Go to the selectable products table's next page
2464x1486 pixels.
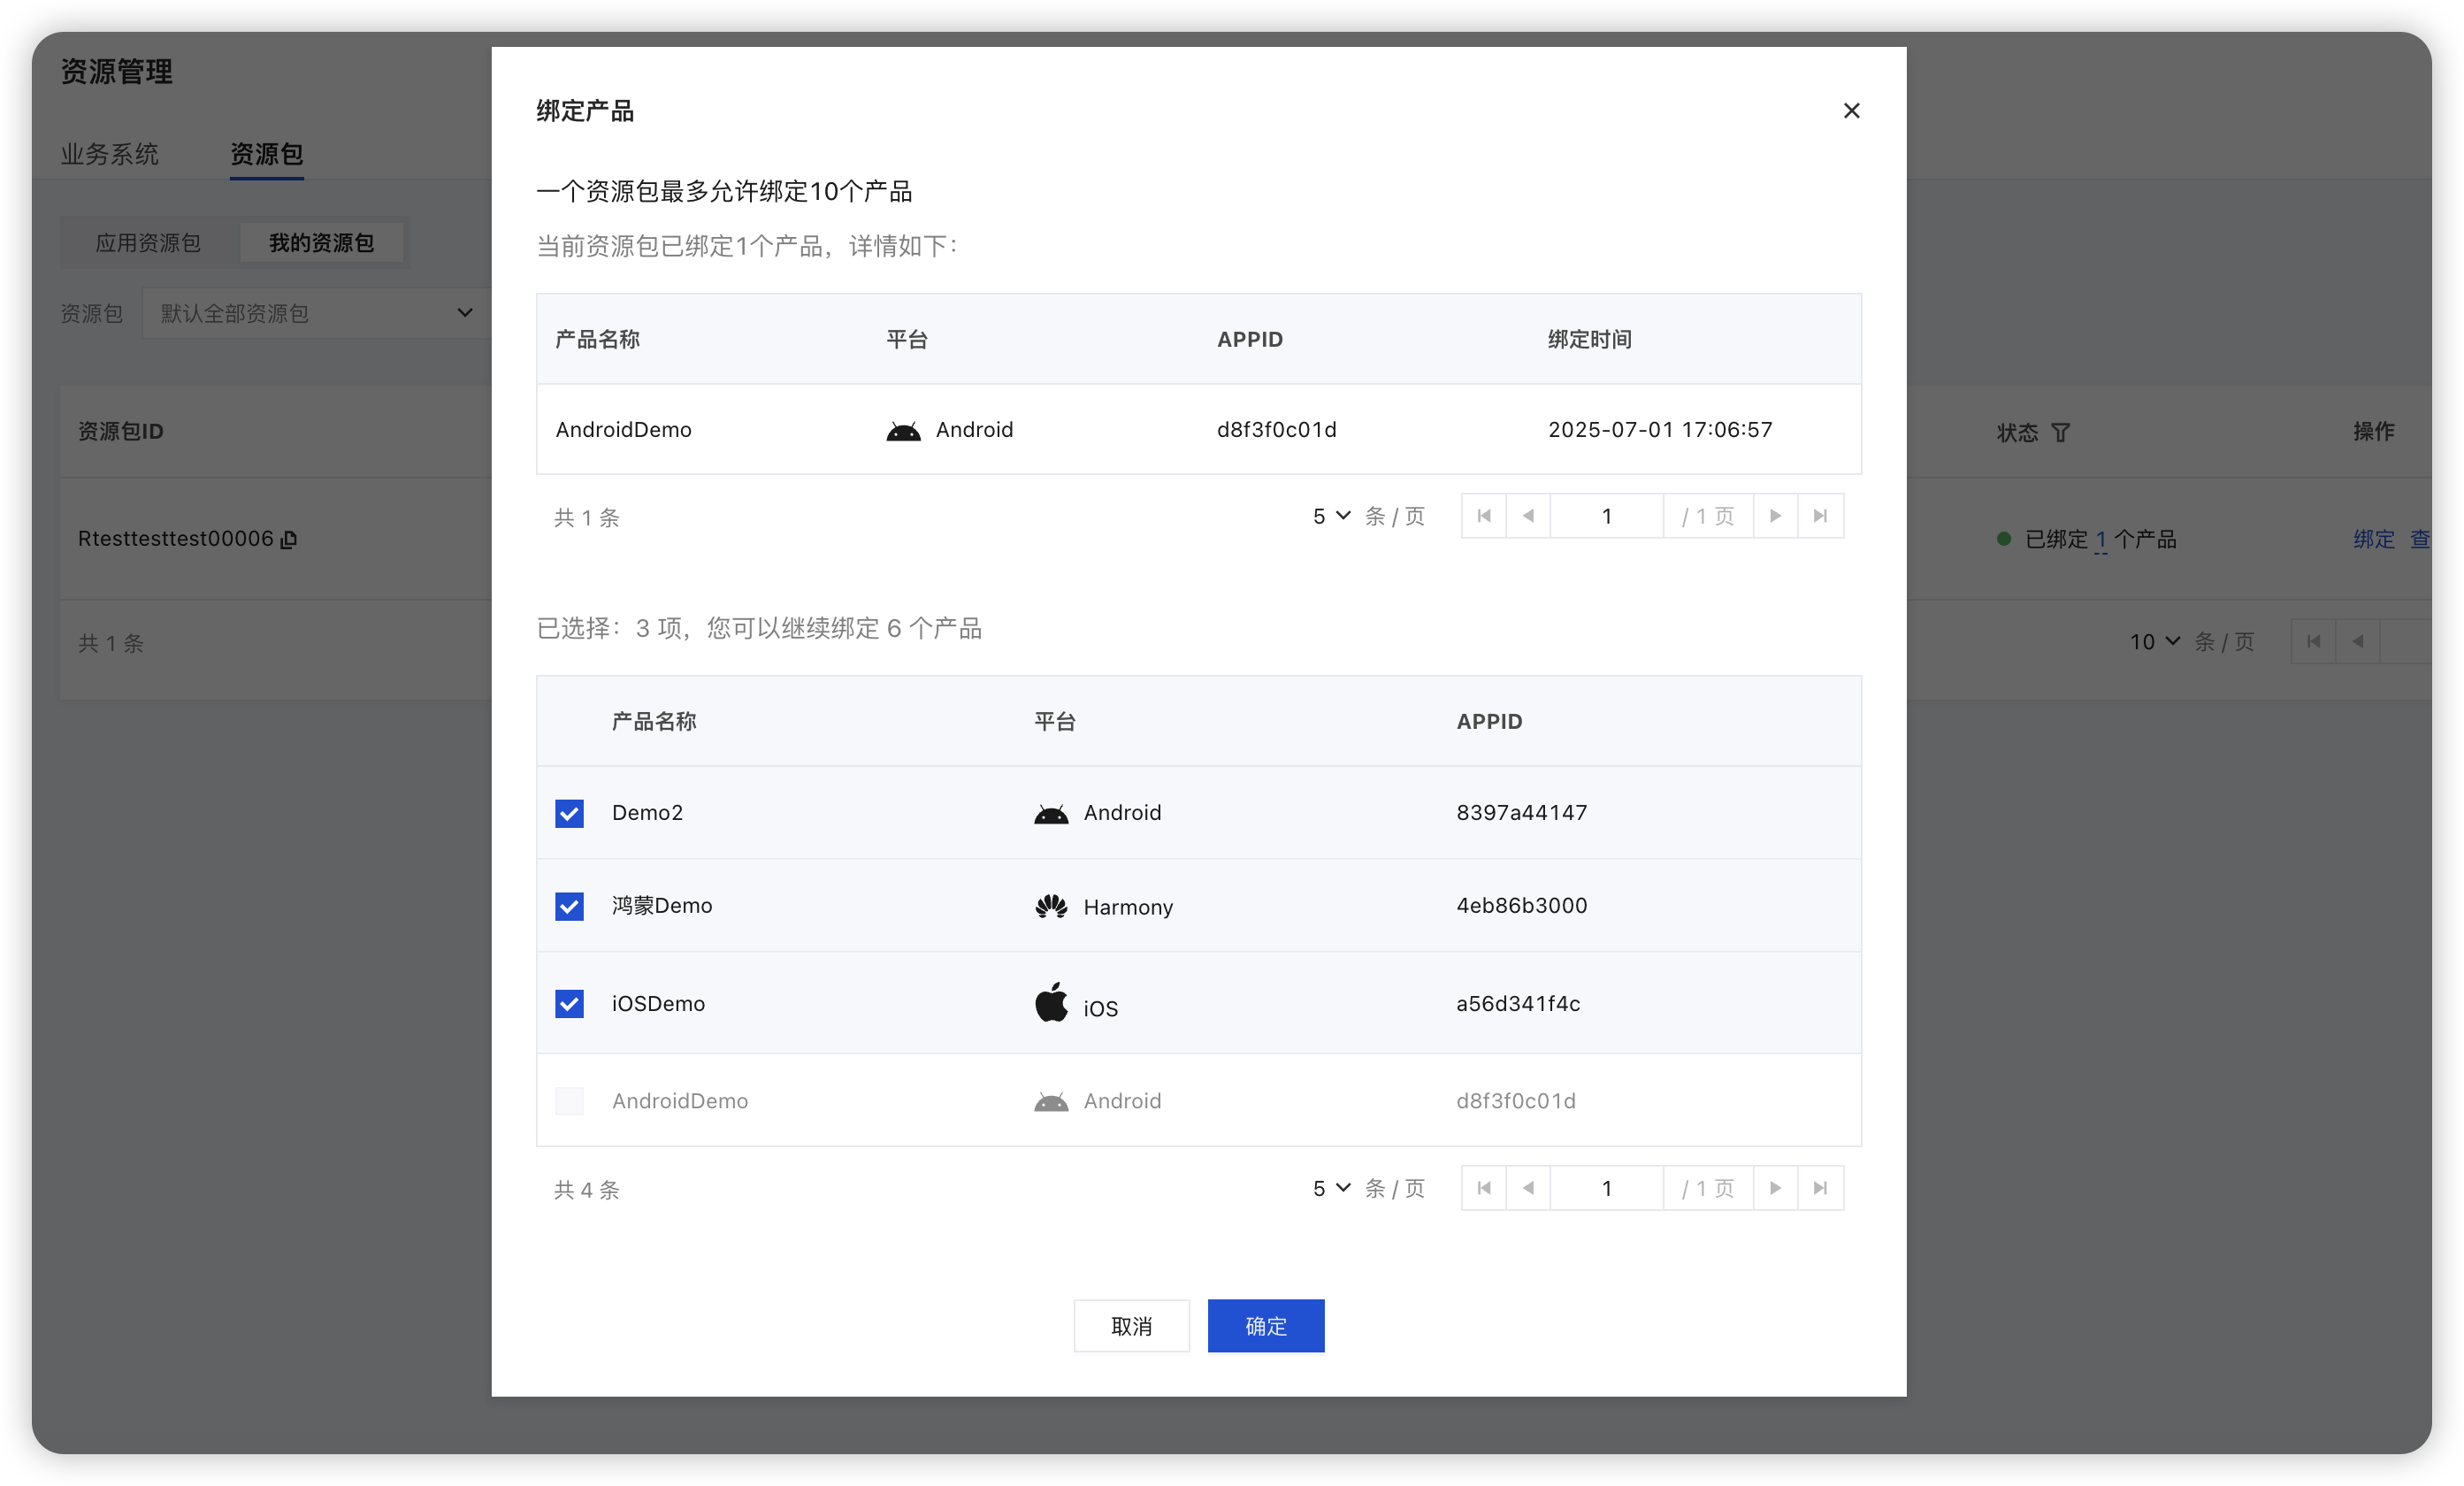[x=1775, y=1188]
